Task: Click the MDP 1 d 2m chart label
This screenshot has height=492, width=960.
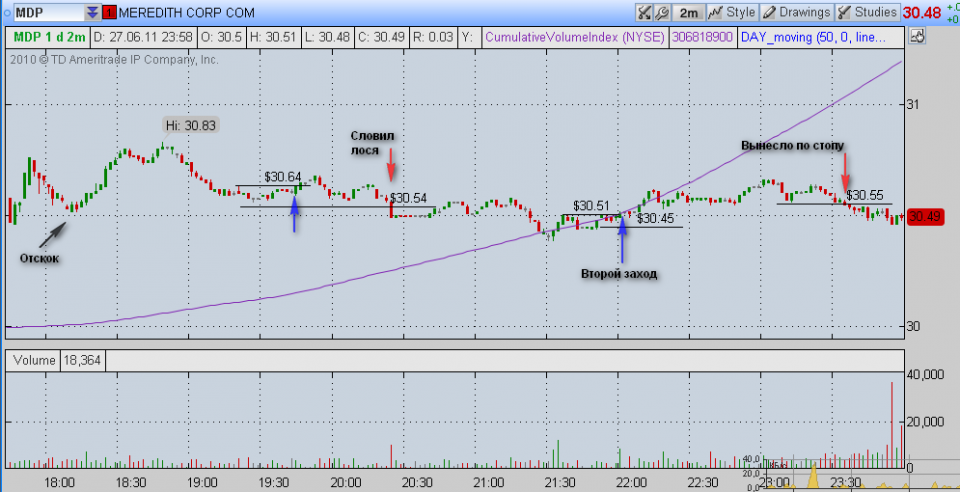Action: pos(48,37)
